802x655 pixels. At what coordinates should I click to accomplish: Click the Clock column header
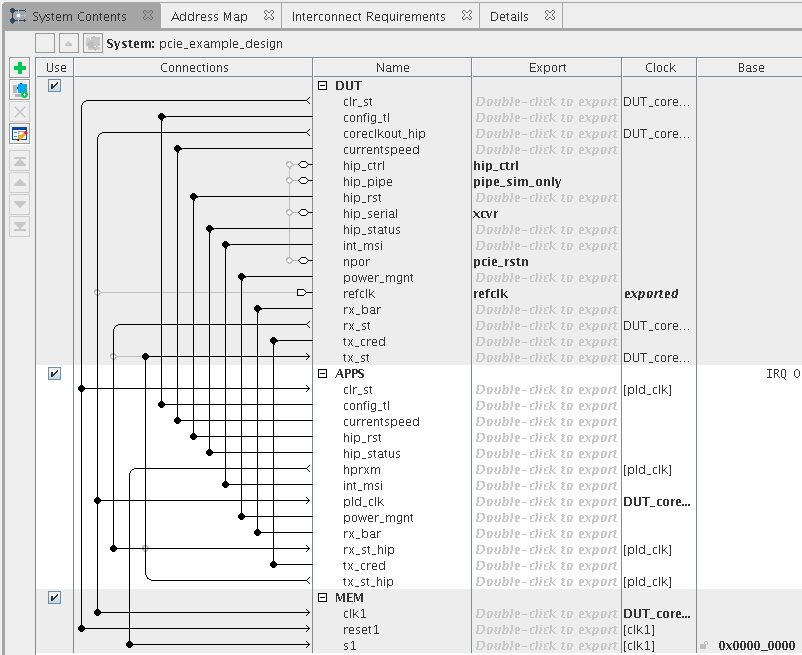point(660,67)
